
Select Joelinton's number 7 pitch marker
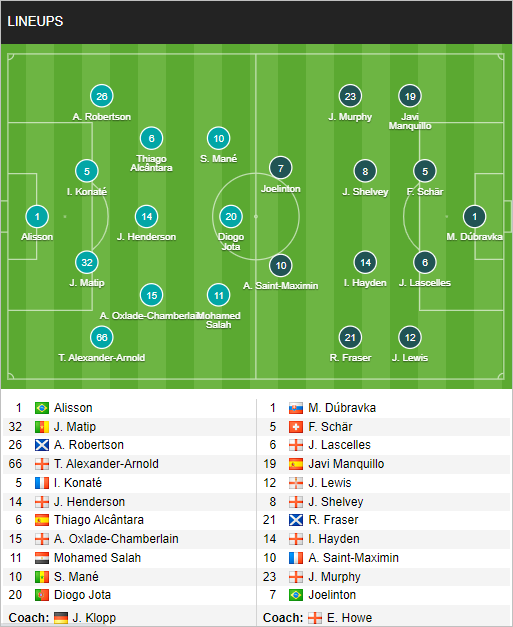pyautogui.click(x=281, y=168)
